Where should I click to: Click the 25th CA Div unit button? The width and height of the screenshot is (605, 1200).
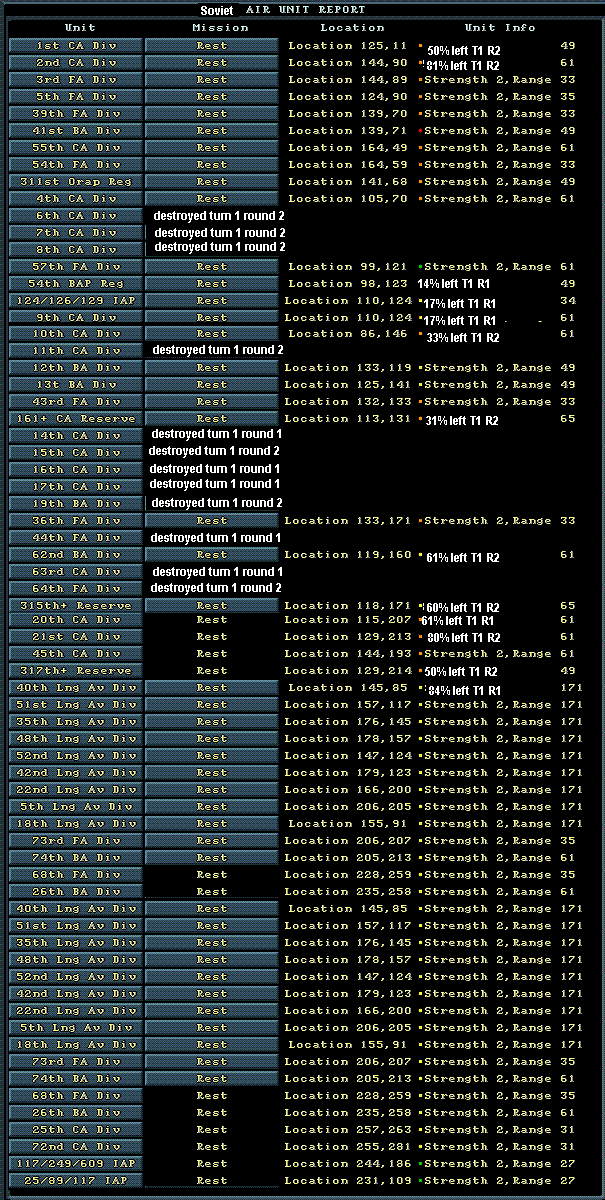[x=76, y=1130]
